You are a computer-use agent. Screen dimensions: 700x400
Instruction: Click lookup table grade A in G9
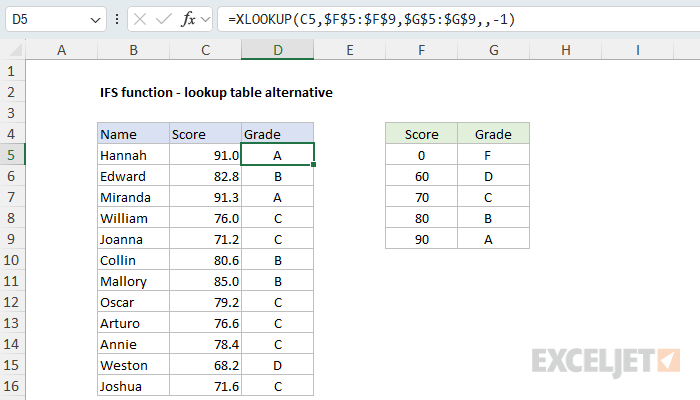pos(493,239)
